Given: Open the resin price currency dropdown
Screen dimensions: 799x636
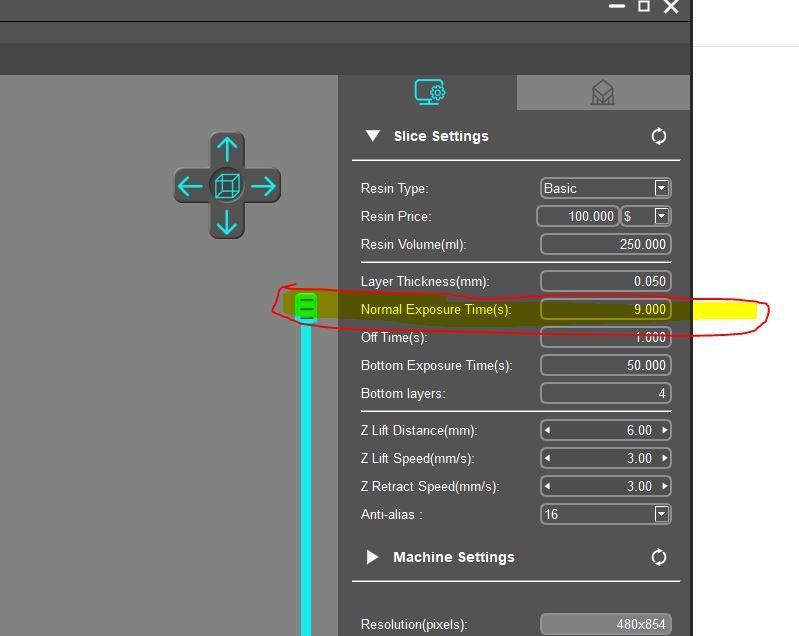Looking at the screenshot, I should (661, 216).
